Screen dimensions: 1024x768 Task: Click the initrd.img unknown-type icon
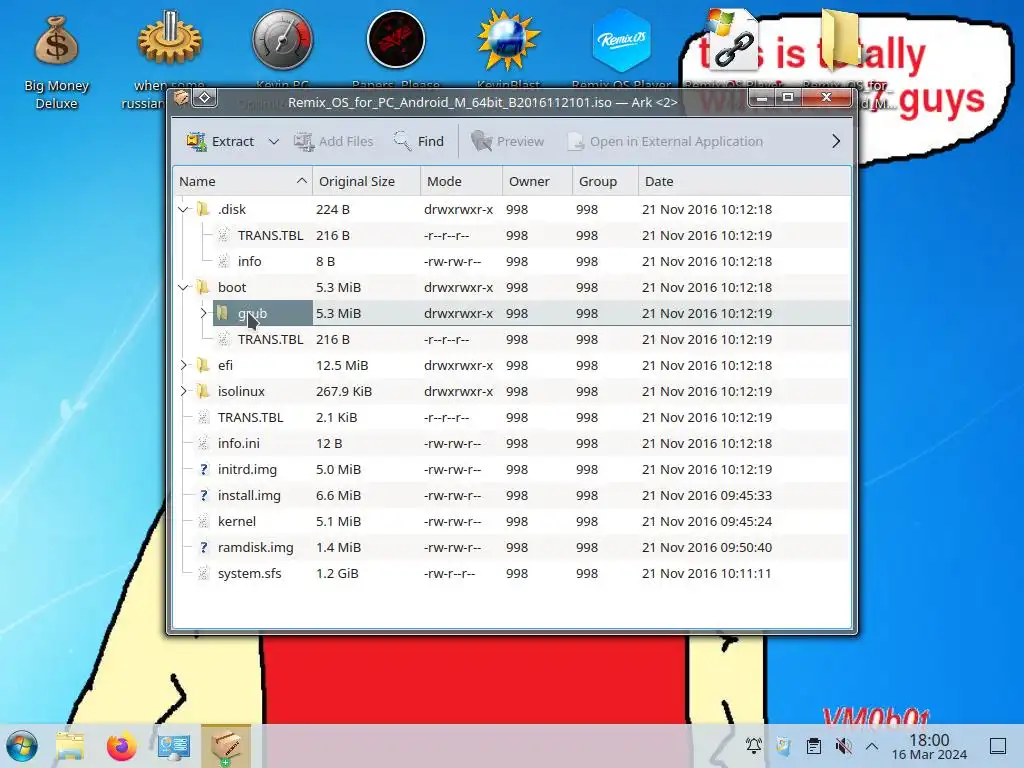click(x=204, y=470)
